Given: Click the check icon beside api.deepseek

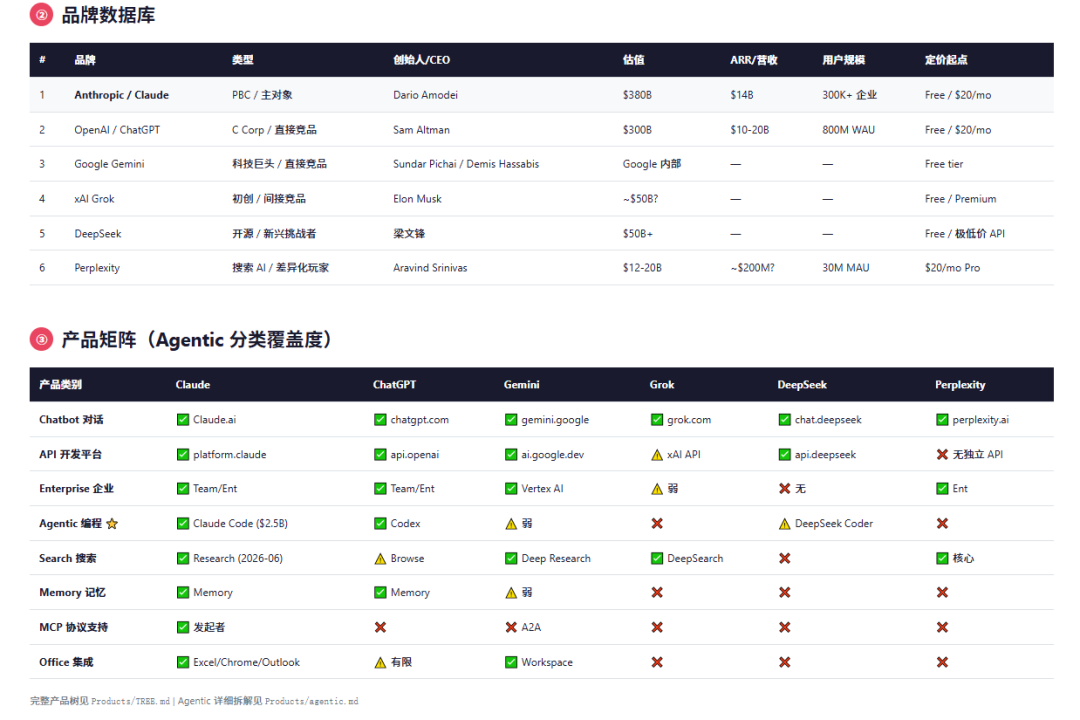Looking at the screenshot, I should 785,455.
